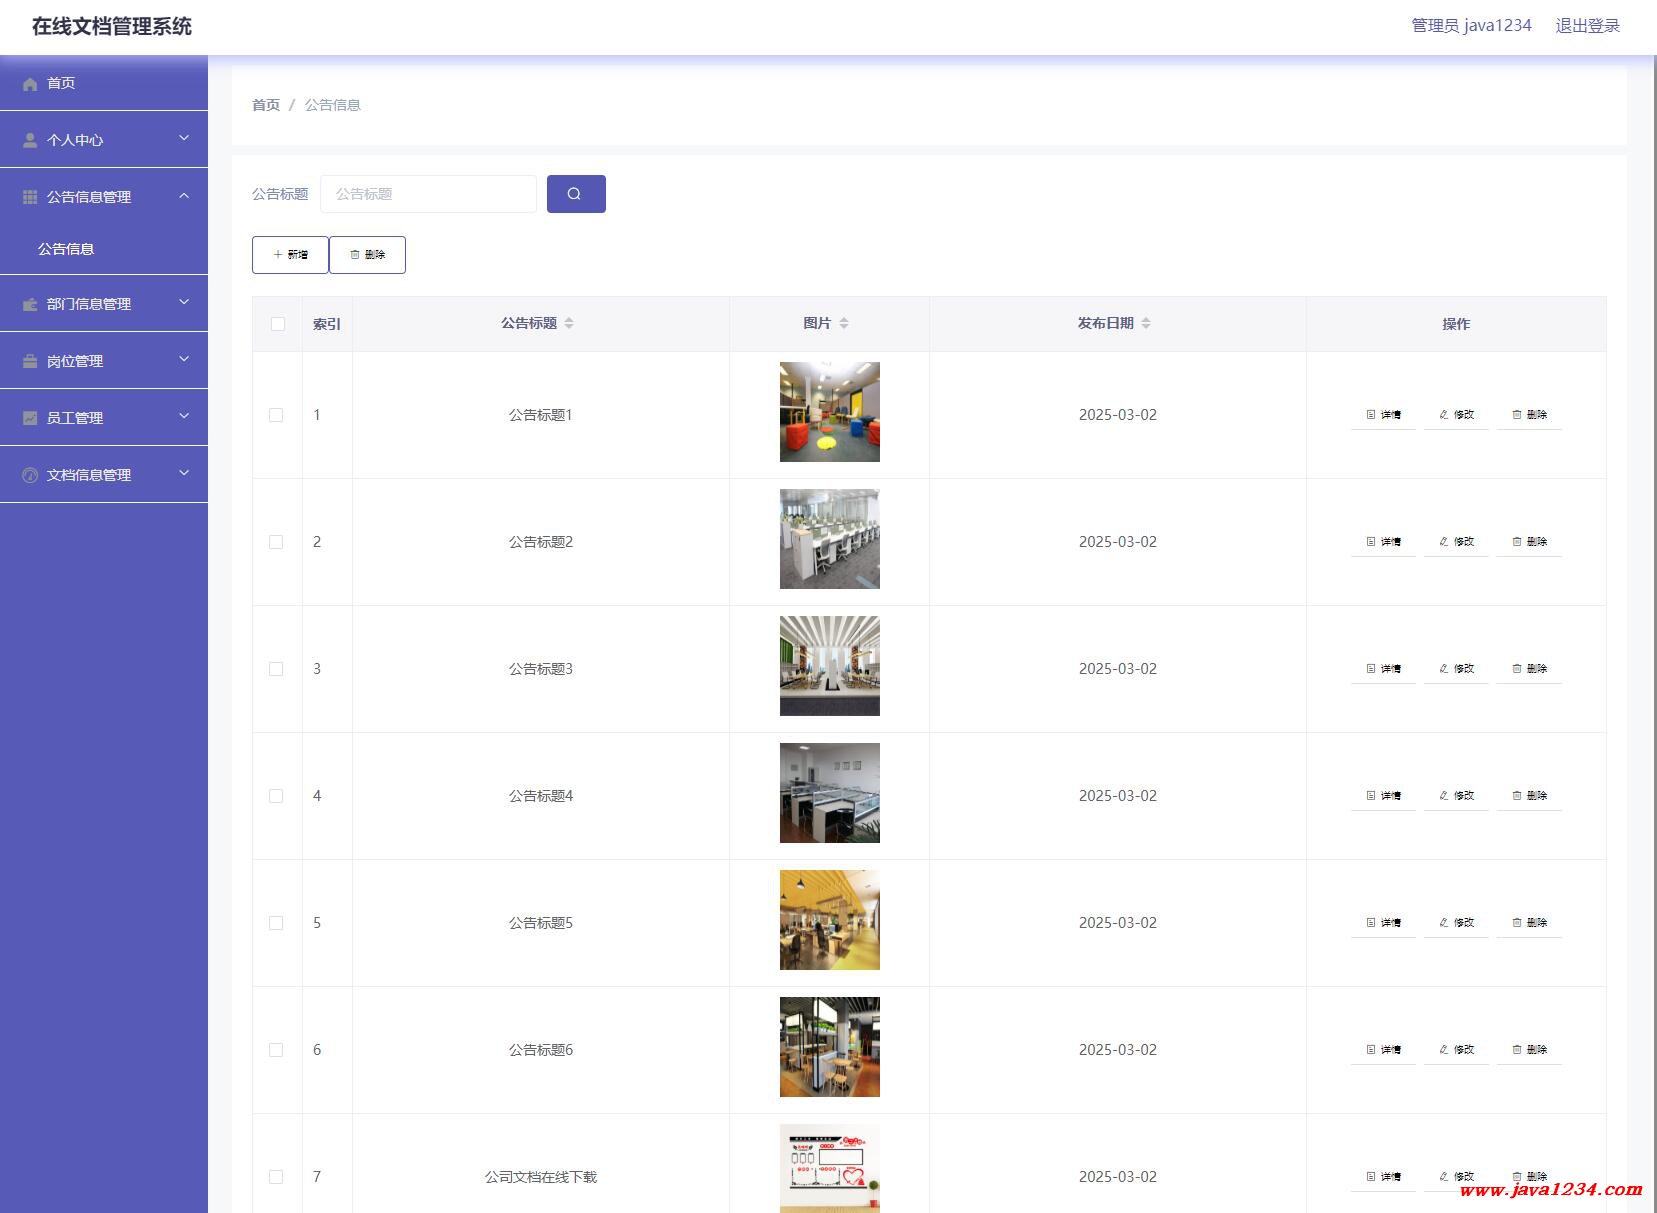
Task: Open 详情 for 公告标题3
Action: (x=1383, y=669)
